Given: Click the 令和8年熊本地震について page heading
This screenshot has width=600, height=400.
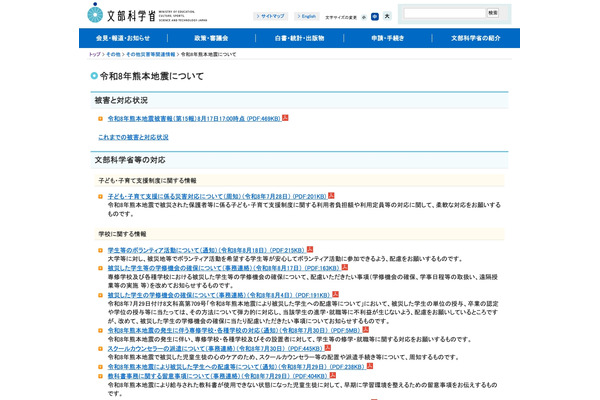Looking at the screenshot, I should 152,76.
